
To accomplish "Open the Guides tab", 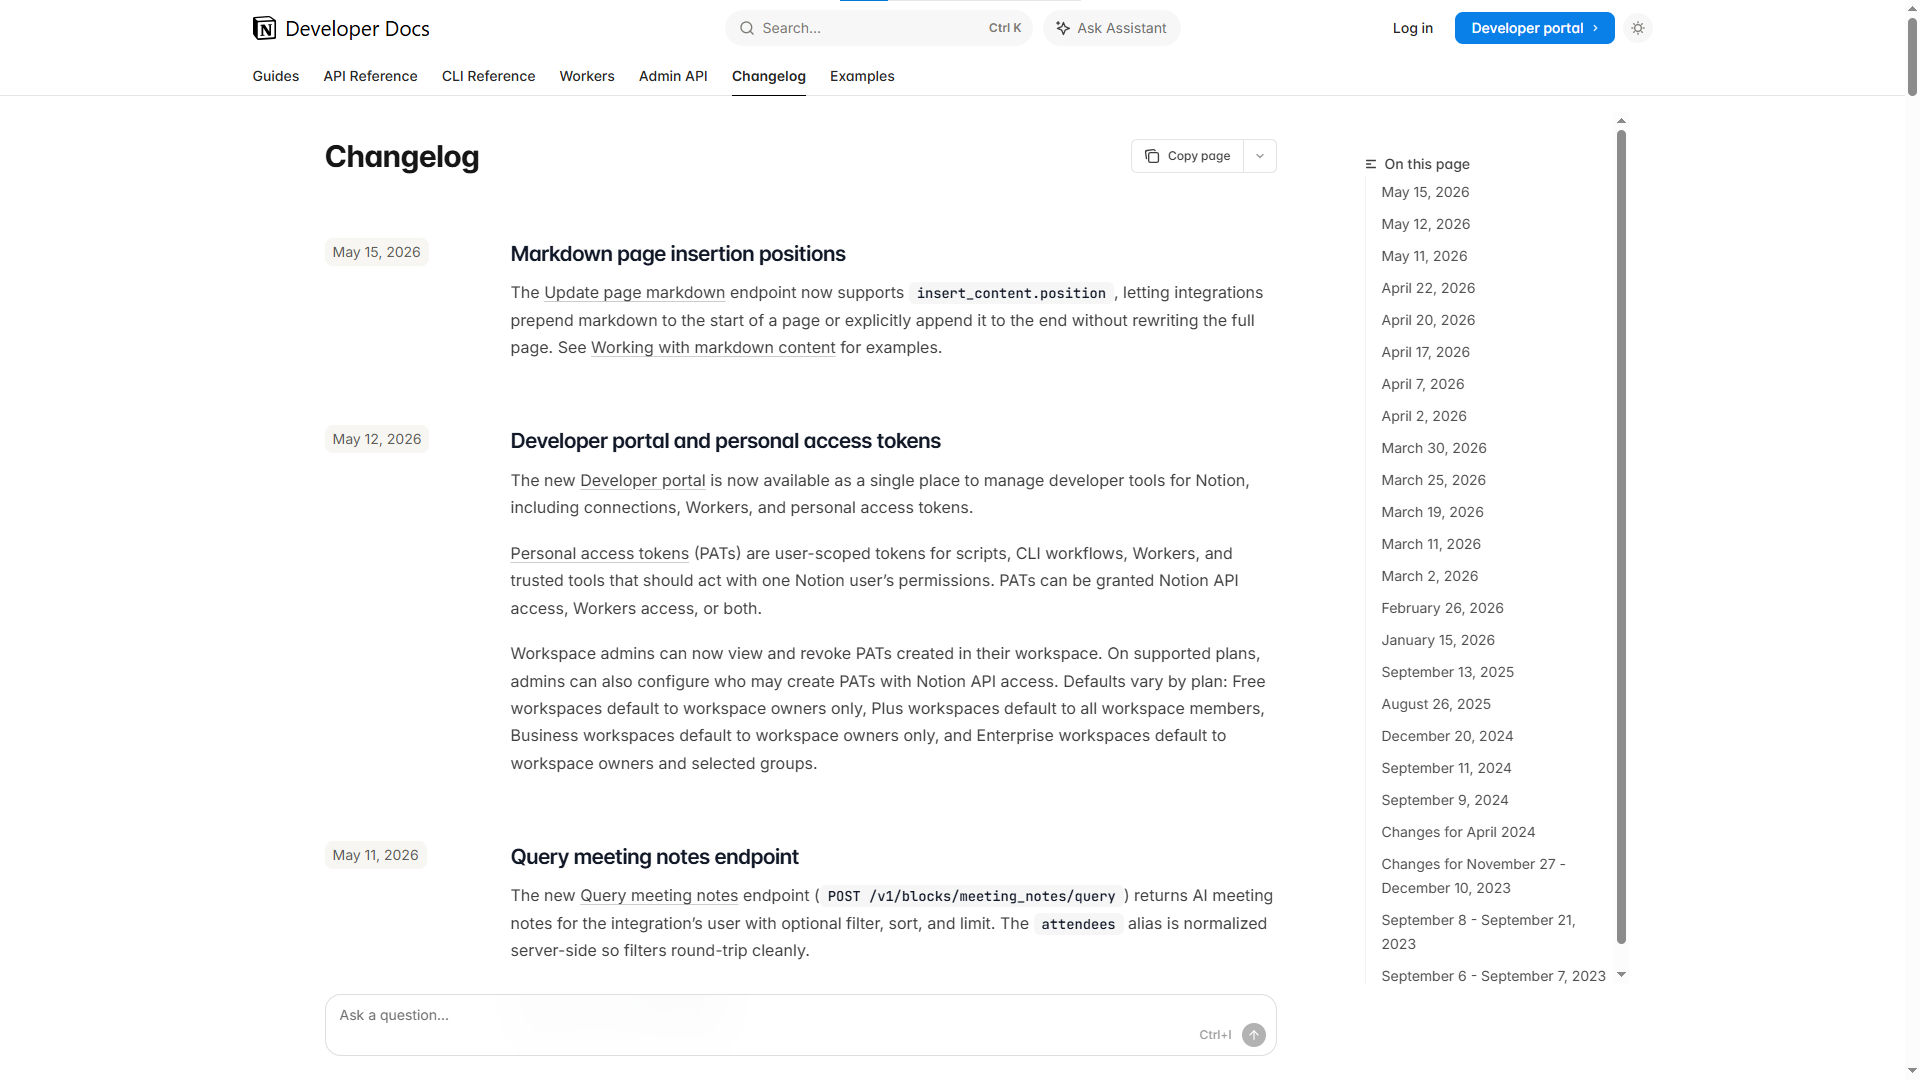I will [x=276, y=76].
